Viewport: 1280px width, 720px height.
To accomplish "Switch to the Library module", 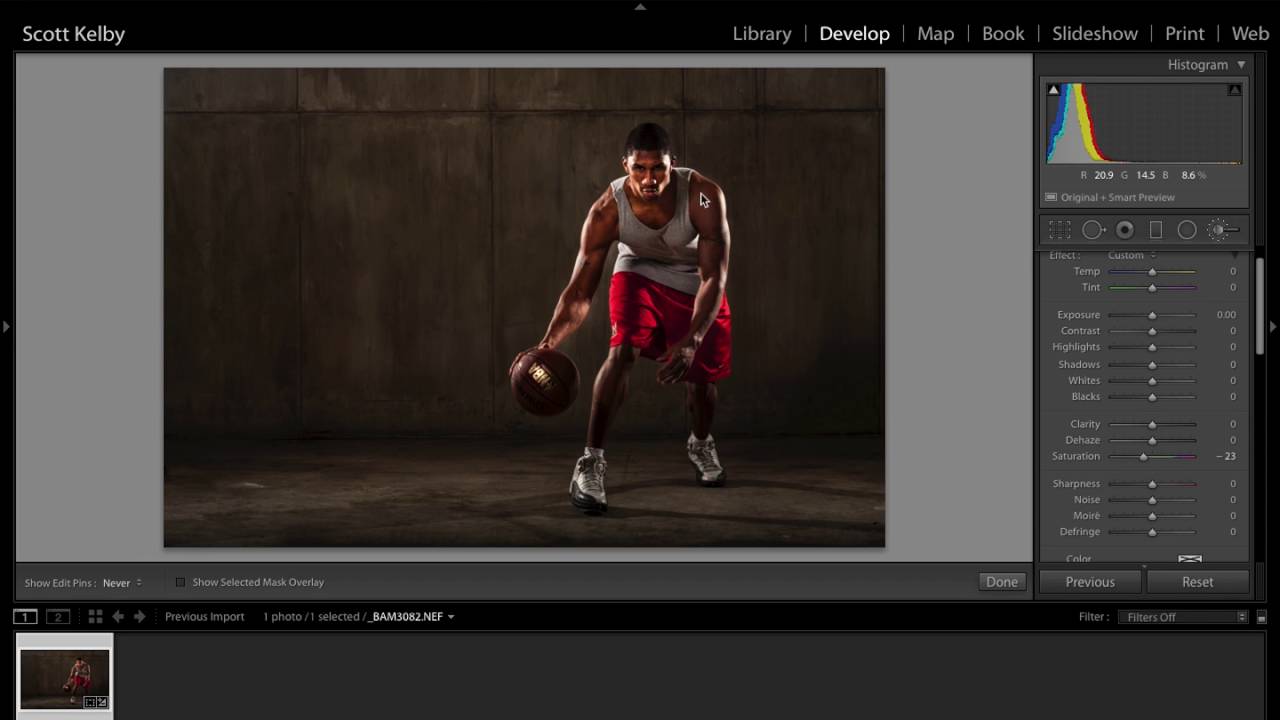I will coord(762,33).
